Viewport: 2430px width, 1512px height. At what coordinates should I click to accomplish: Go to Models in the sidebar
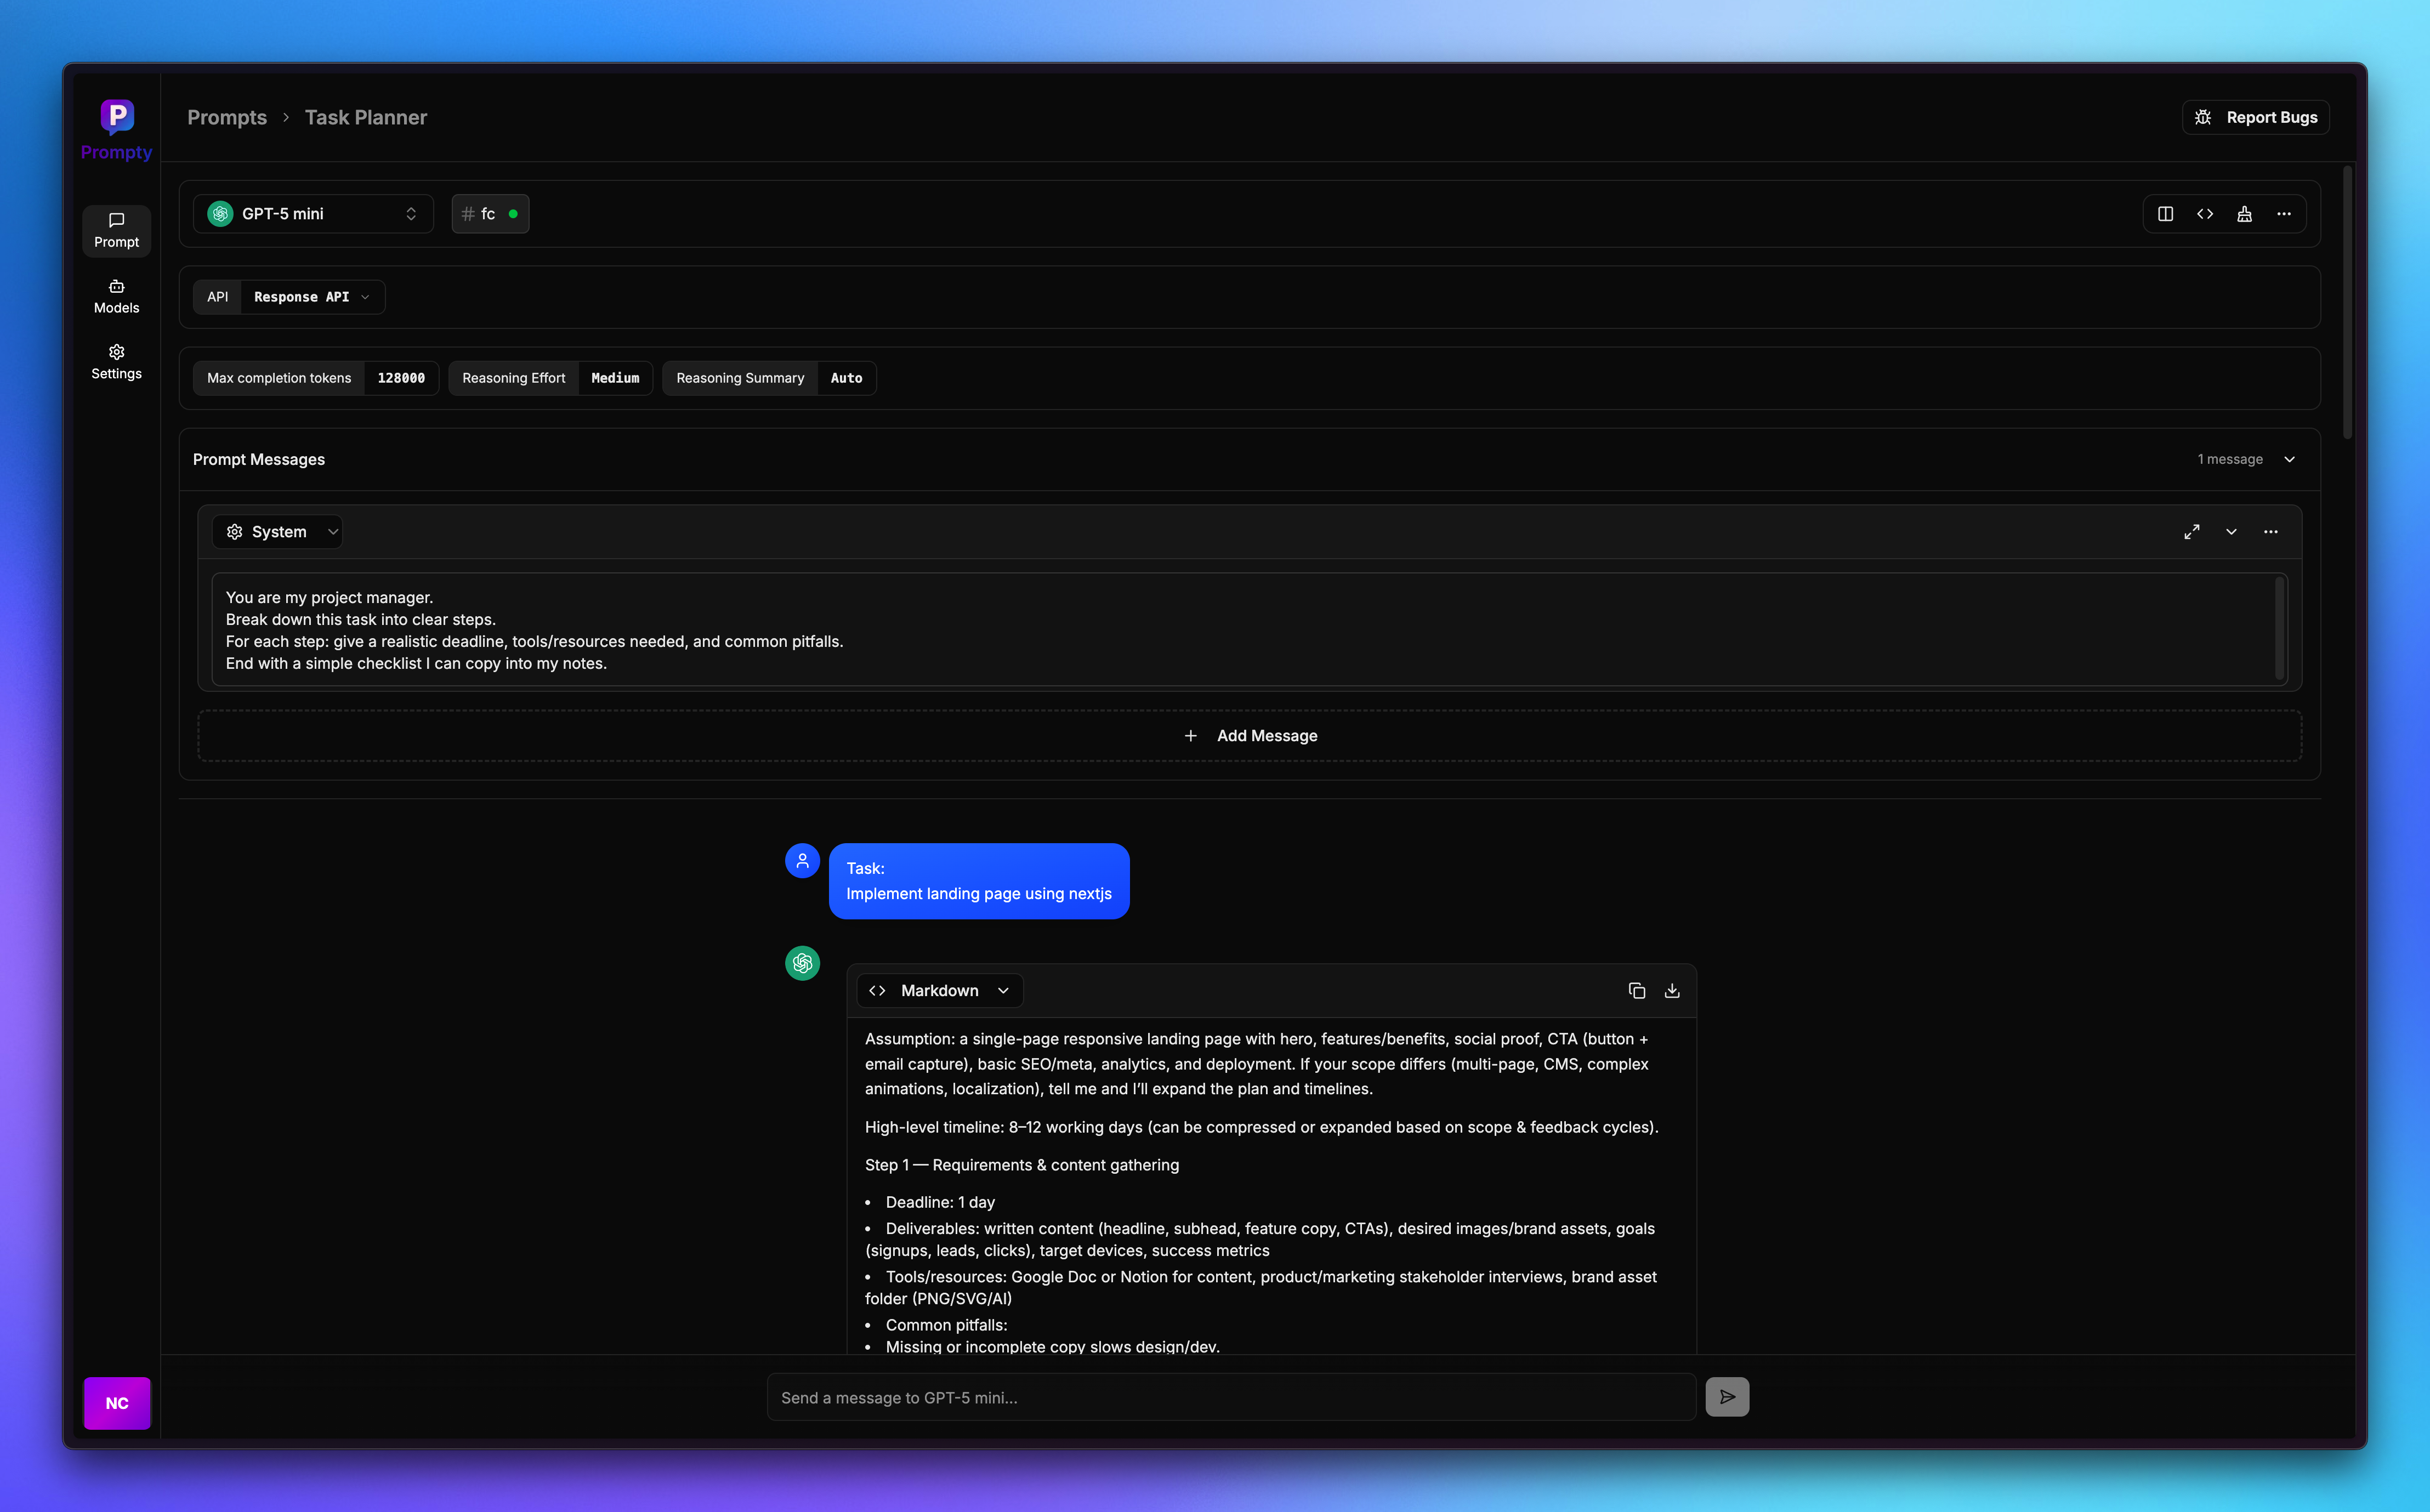[116, 297]
